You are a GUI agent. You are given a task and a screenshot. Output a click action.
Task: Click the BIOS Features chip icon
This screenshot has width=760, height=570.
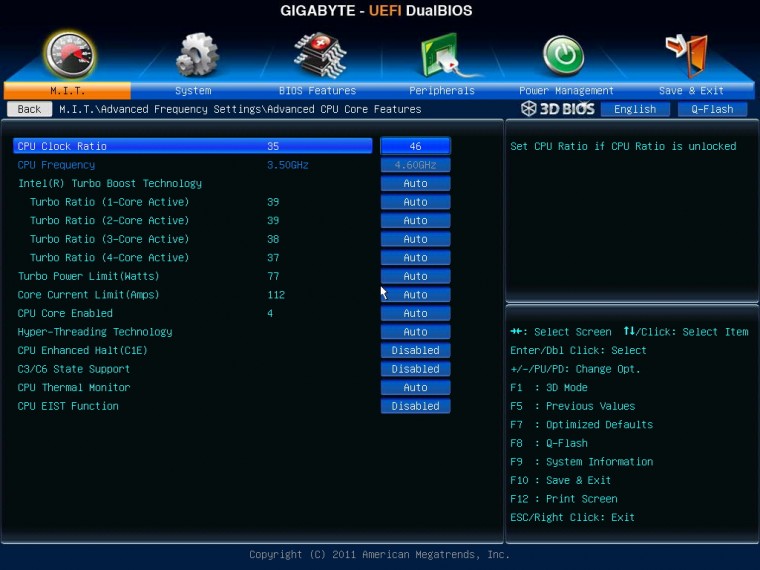tap(320, 55)
